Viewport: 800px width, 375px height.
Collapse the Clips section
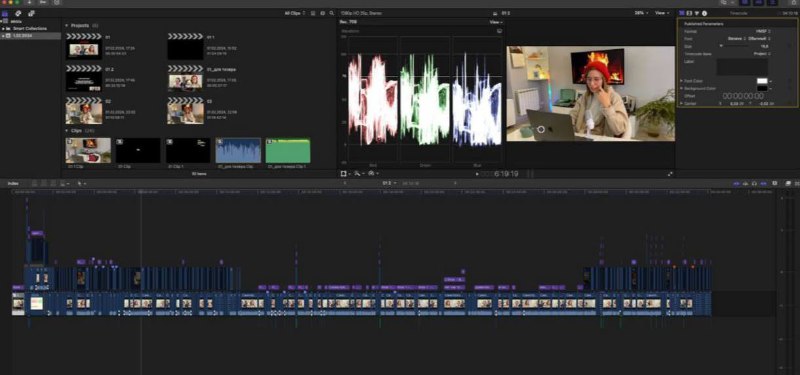(x=66, y=131)
